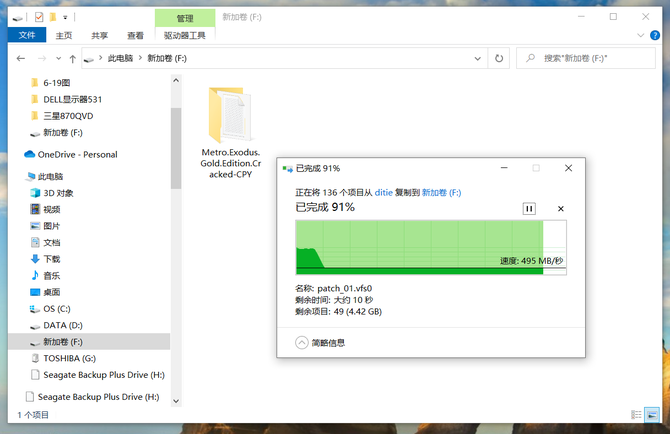Viewport: 670px width, 434px height.
Task: Switch to the 共享 ribbon tab
Action: [x=99, y=35]
